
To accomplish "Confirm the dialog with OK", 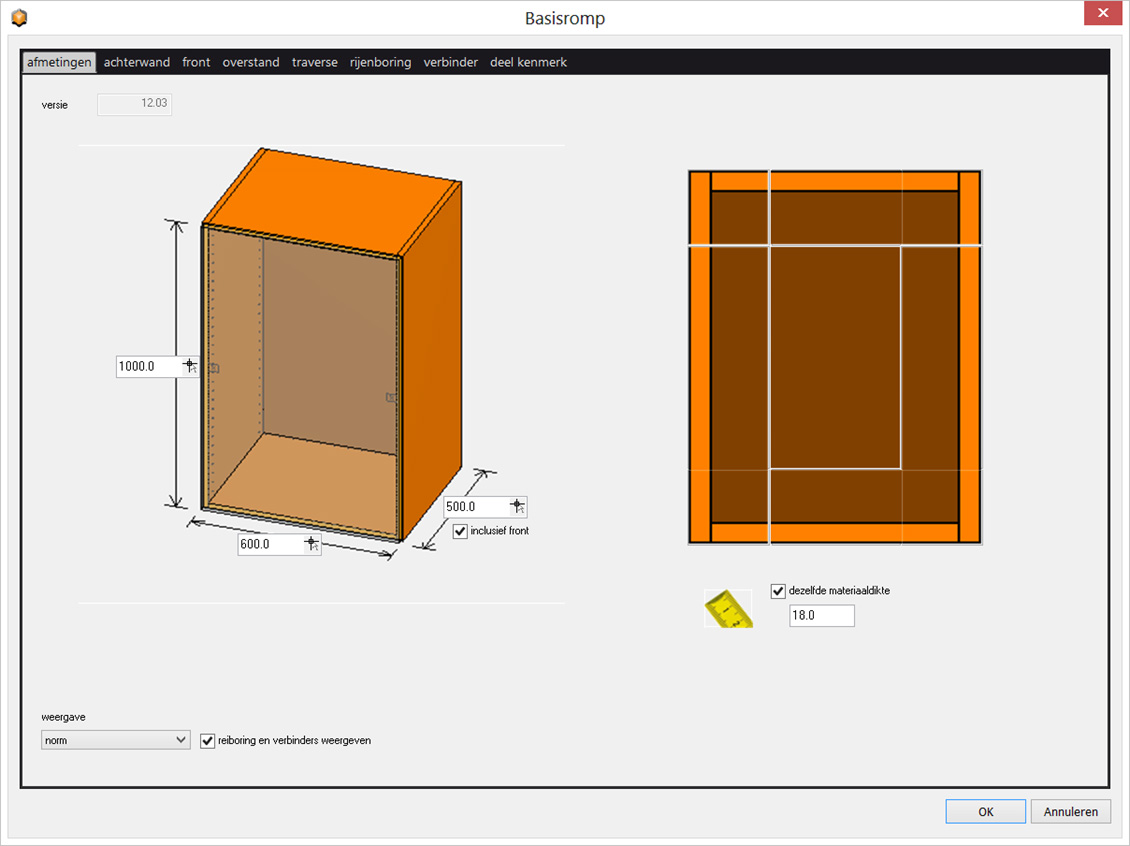I will pos(985,811).
